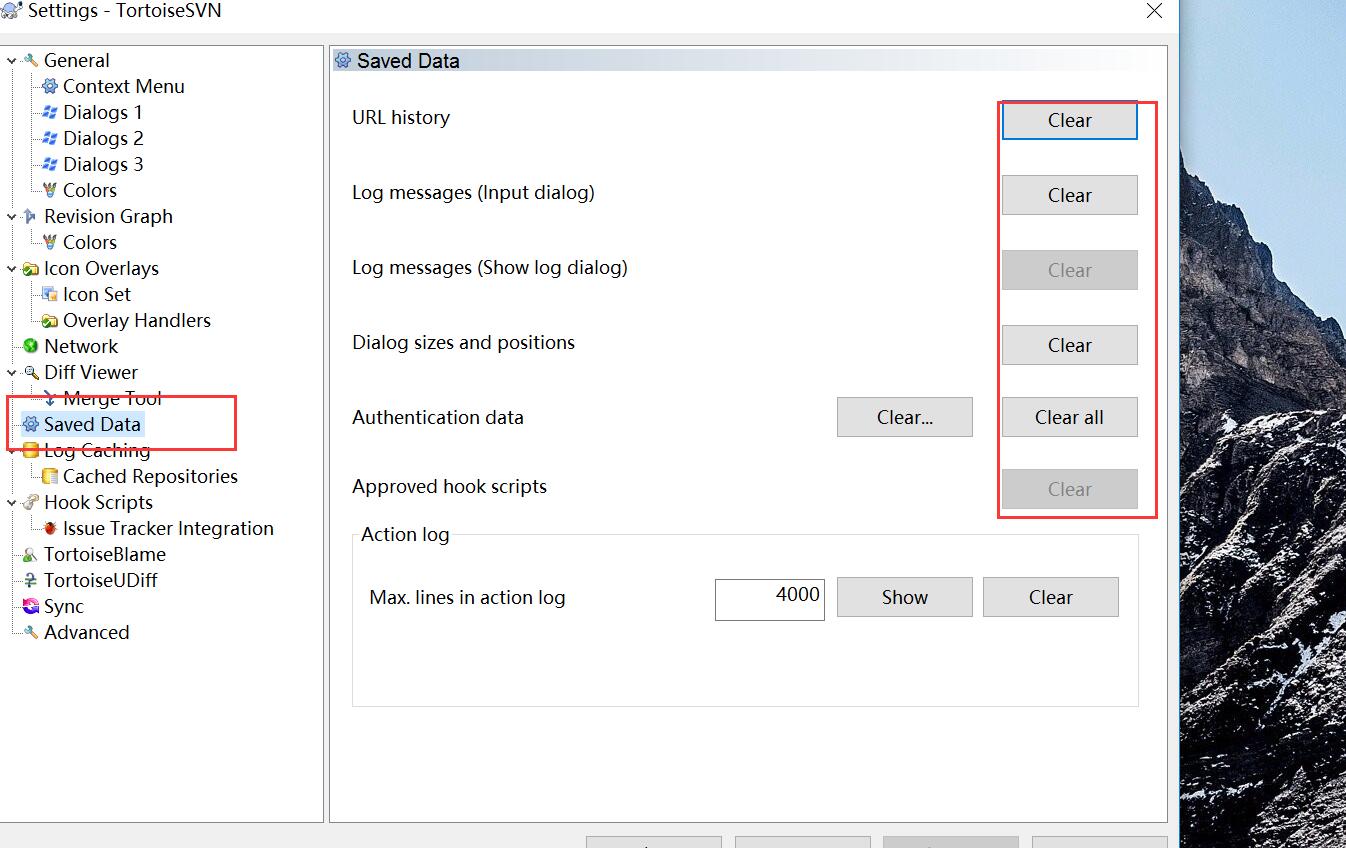The height and width of the screenshot is (848, 1346).
Task: Show the action log
Action: [x=905, y=597]
